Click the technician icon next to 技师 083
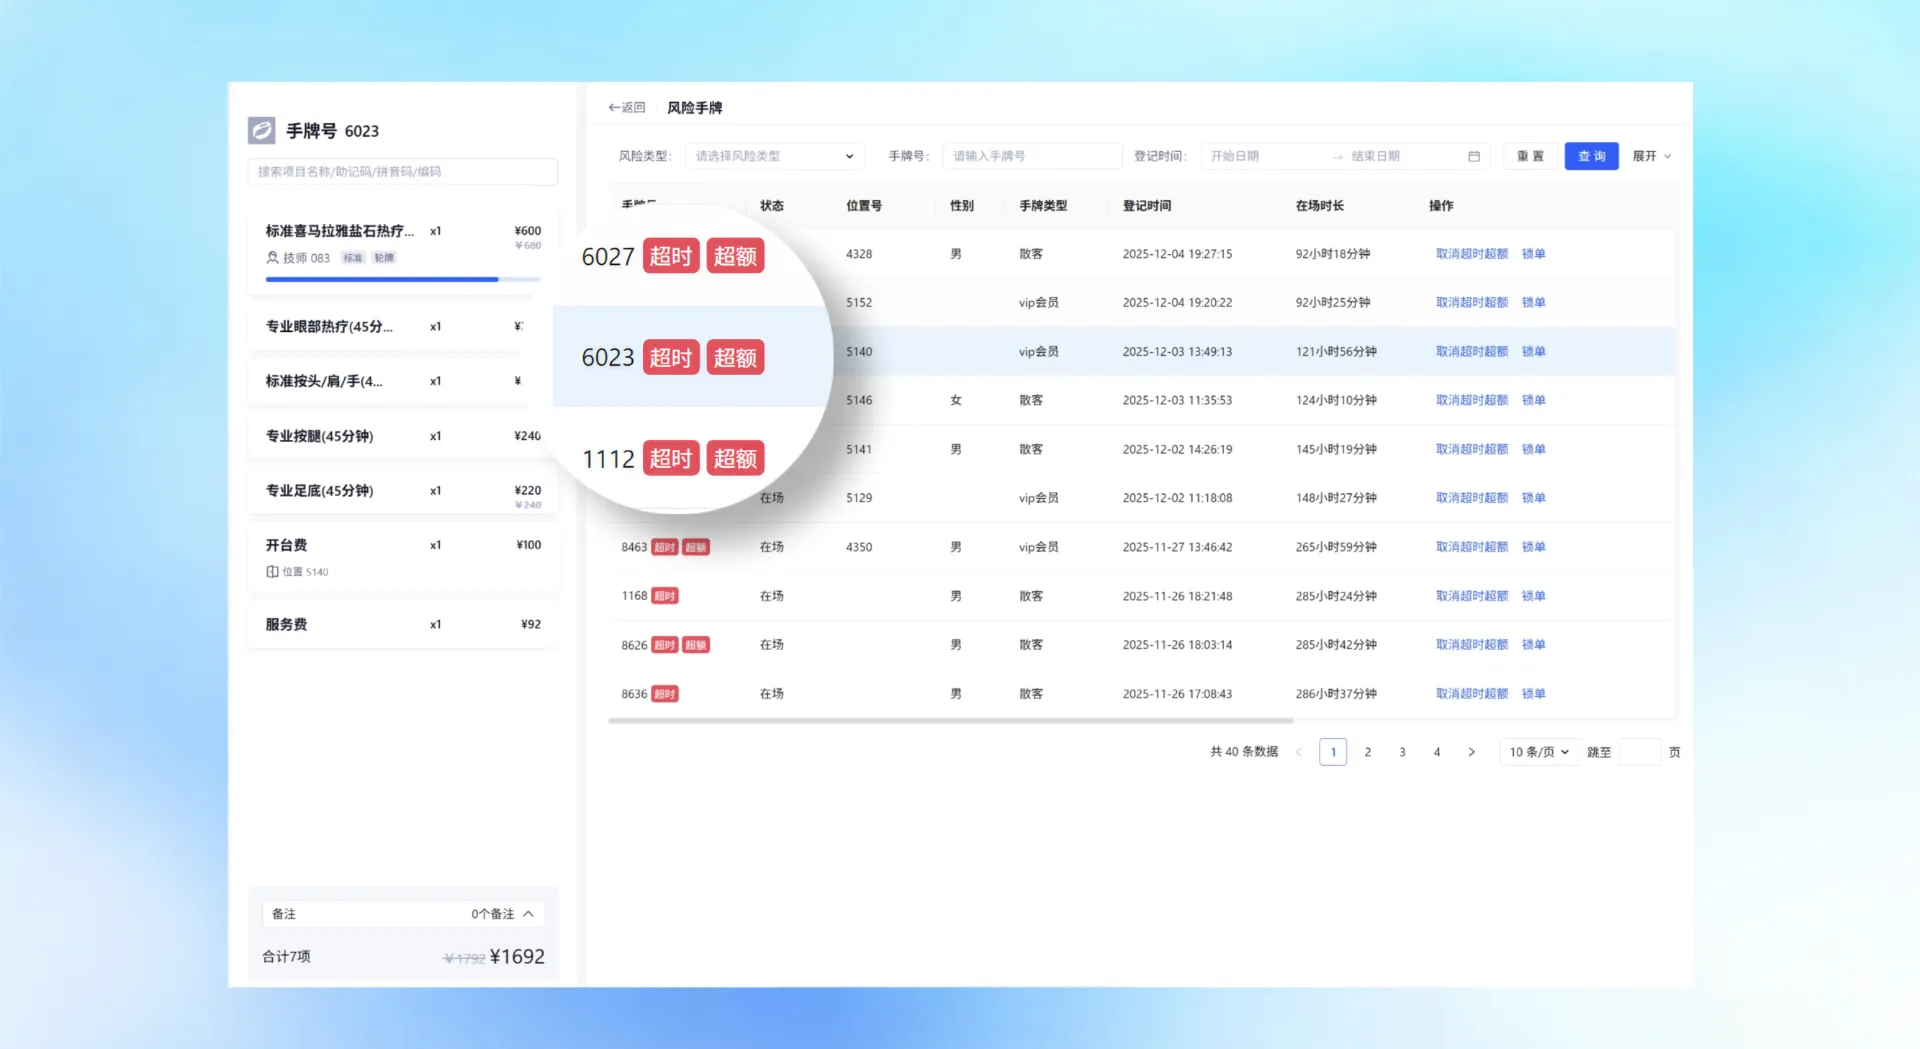Viewport: 1920px width, 1049px height. click(x=272, y=258)
